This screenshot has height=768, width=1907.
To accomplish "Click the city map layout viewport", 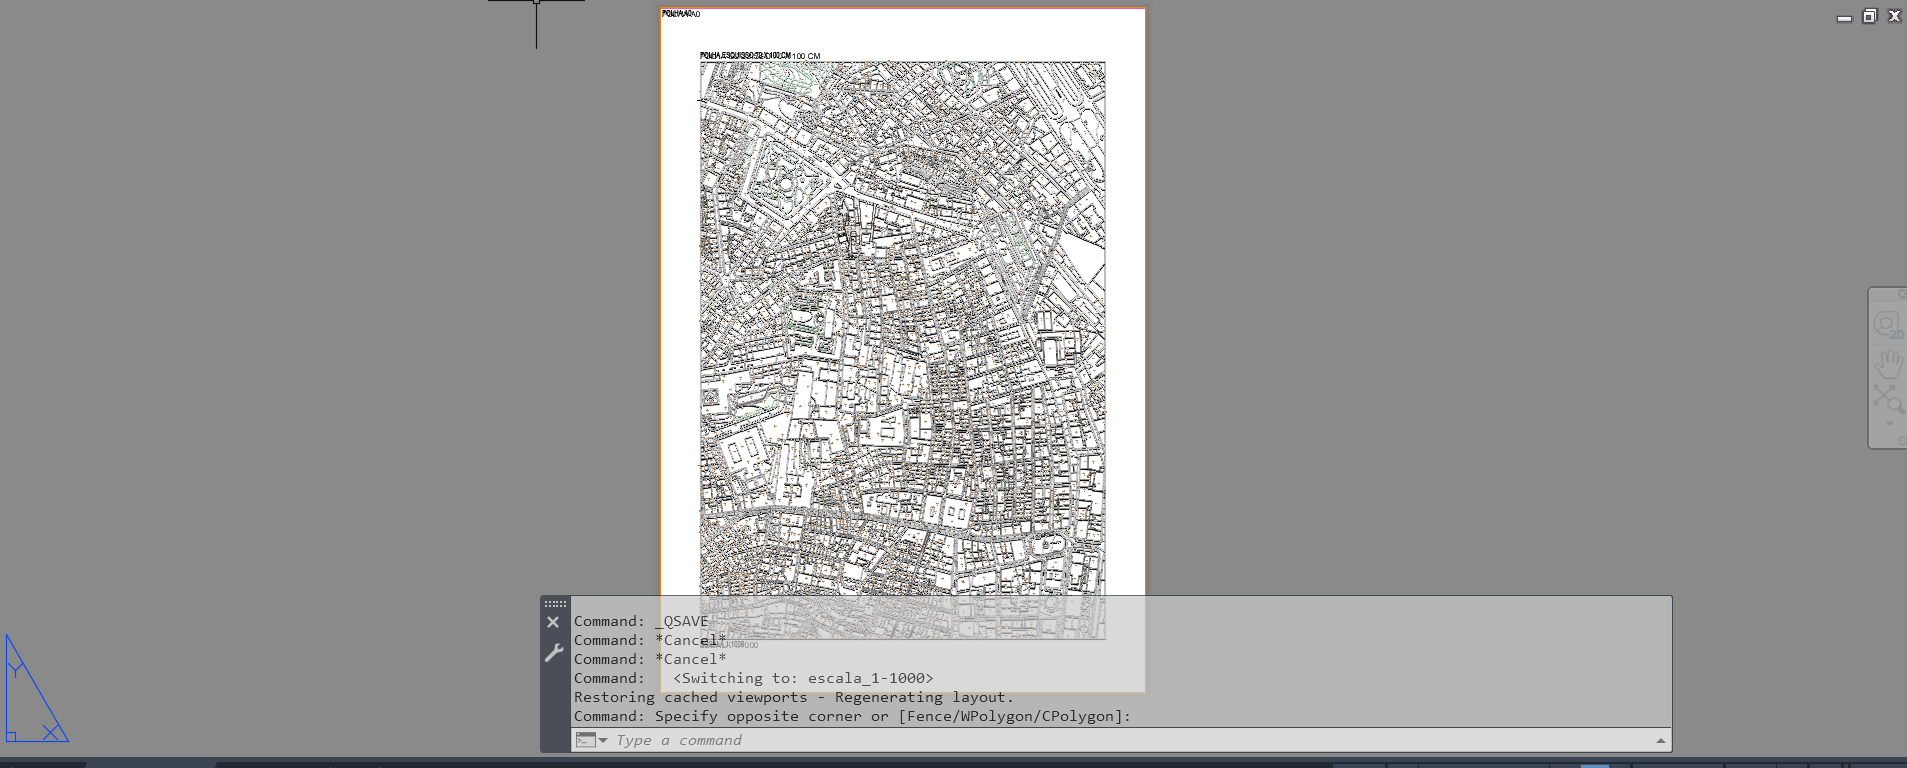I will point(903,350).
